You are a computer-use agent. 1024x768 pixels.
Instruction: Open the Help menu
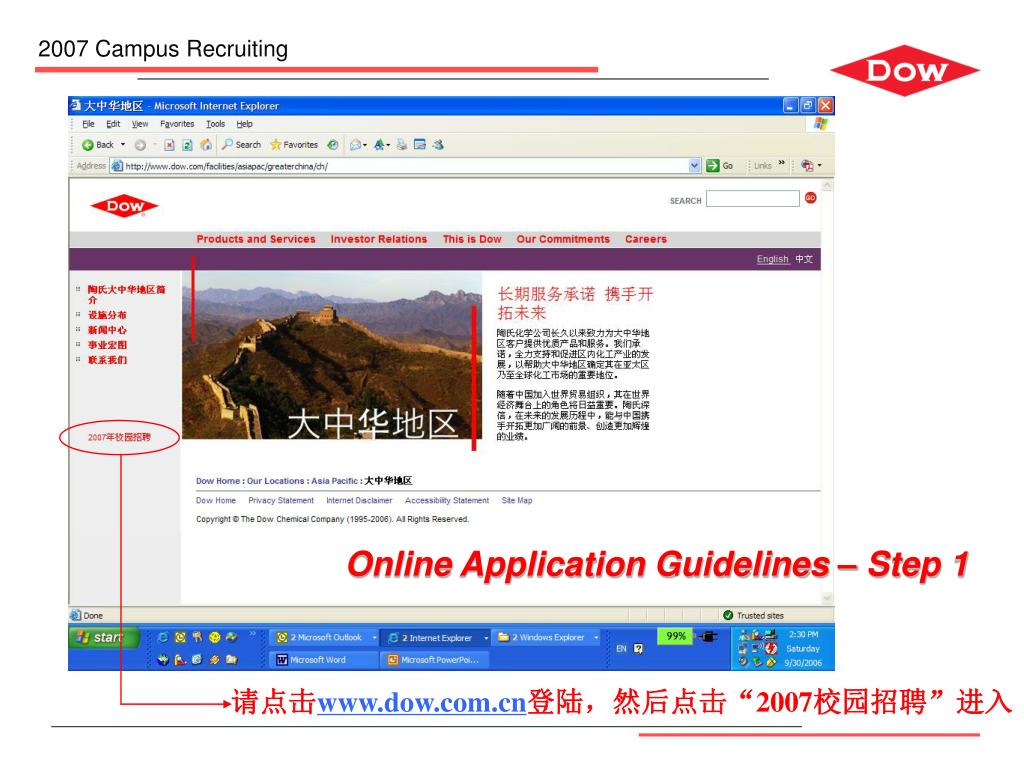(244, 124)
